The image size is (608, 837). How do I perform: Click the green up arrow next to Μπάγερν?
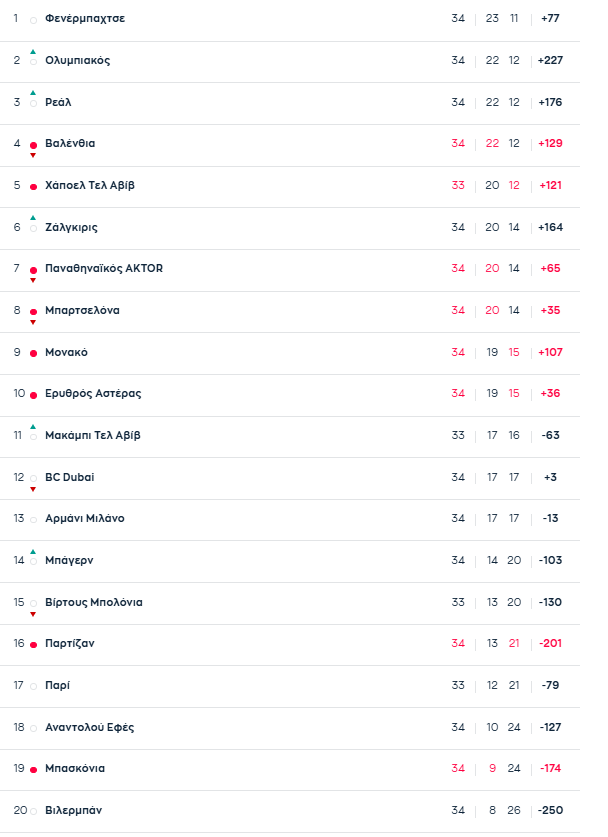pyautogui.click(x=33, y=552)
